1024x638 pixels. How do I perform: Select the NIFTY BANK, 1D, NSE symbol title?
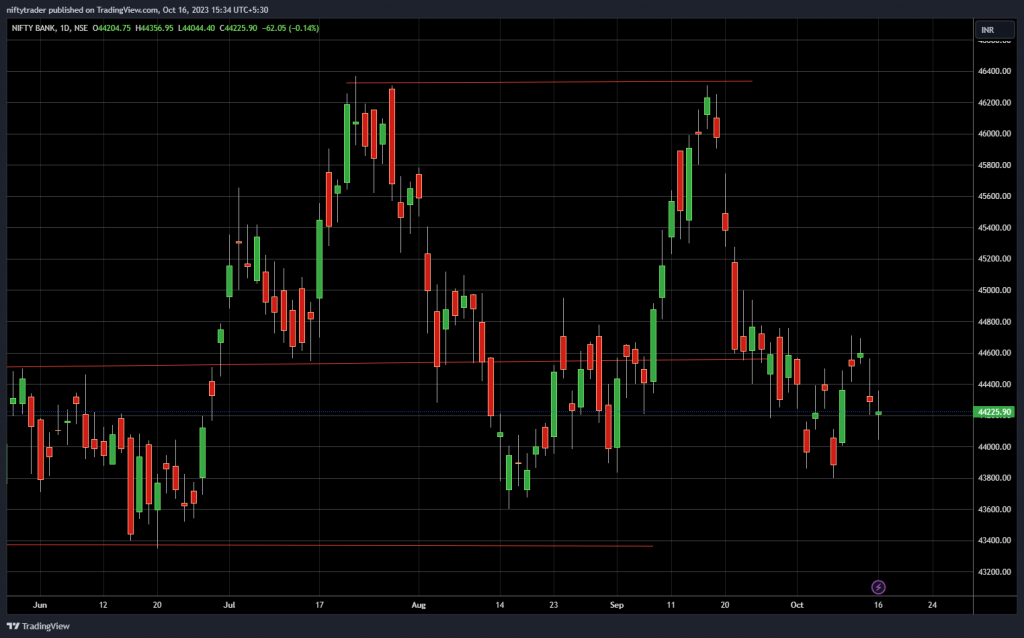[x=50, y=28]
